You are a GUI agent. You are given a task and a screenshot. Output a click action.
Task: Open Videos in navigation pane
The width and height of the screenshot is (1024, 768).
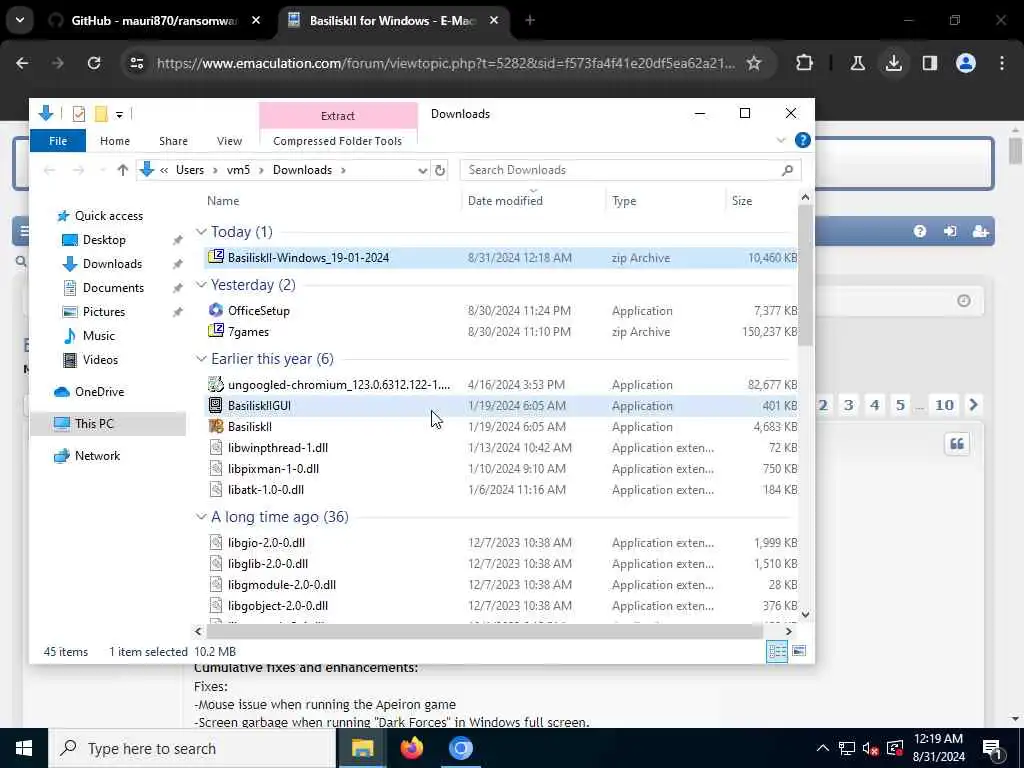pos(100,360)
